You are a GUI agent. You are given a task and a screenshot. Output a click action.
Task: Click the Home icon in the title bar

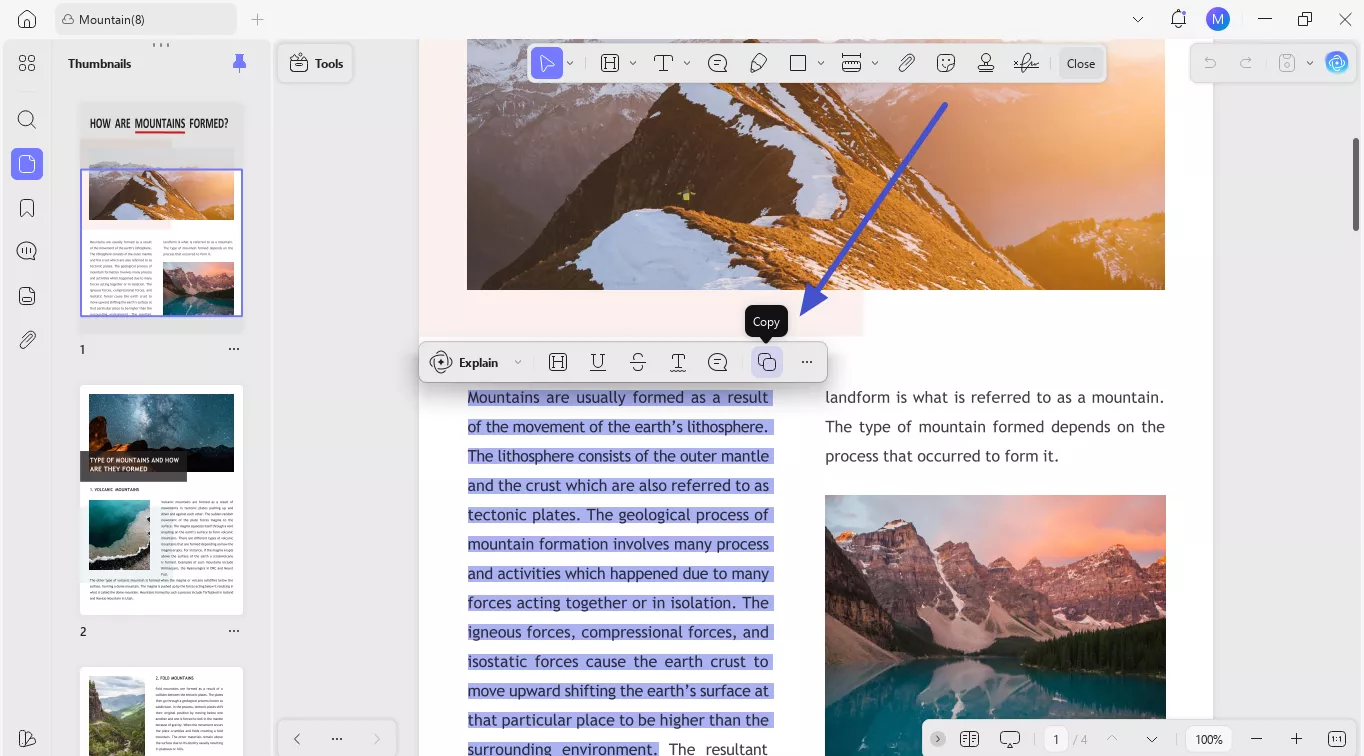click(x=27, y=19)
